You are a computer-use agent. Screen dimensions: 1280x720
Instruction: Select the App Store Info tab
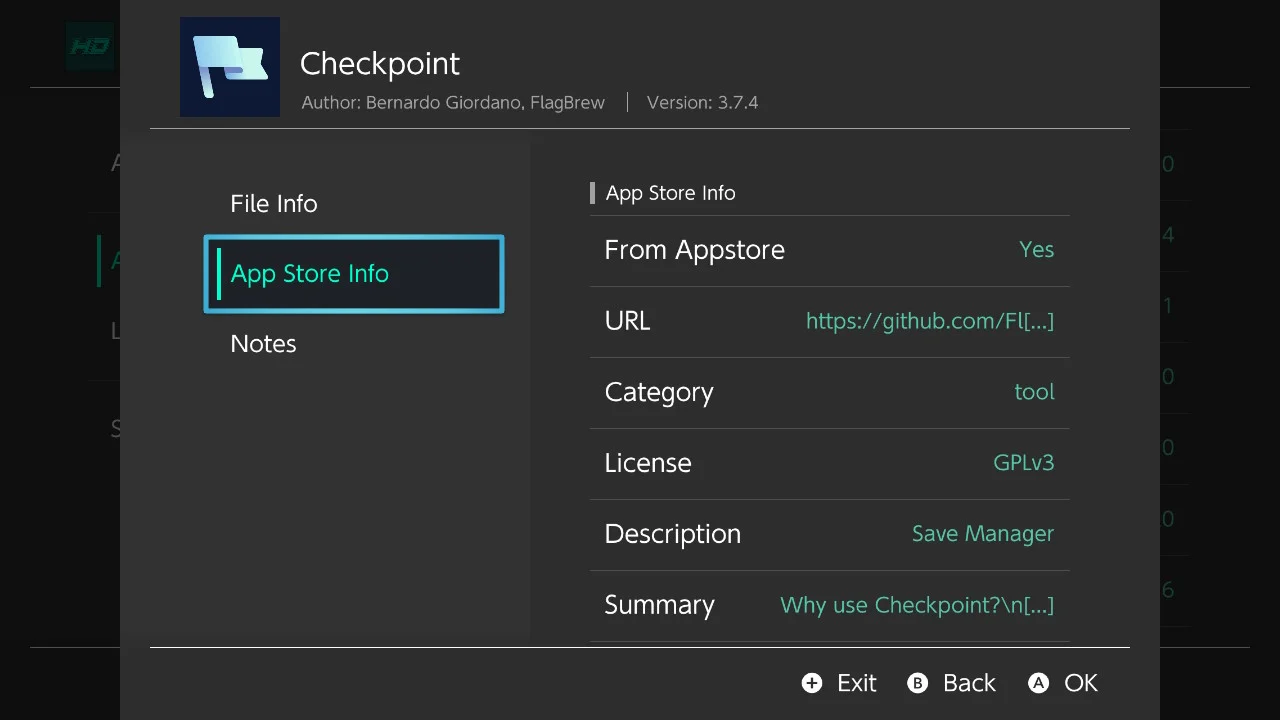tap(354, 274)
